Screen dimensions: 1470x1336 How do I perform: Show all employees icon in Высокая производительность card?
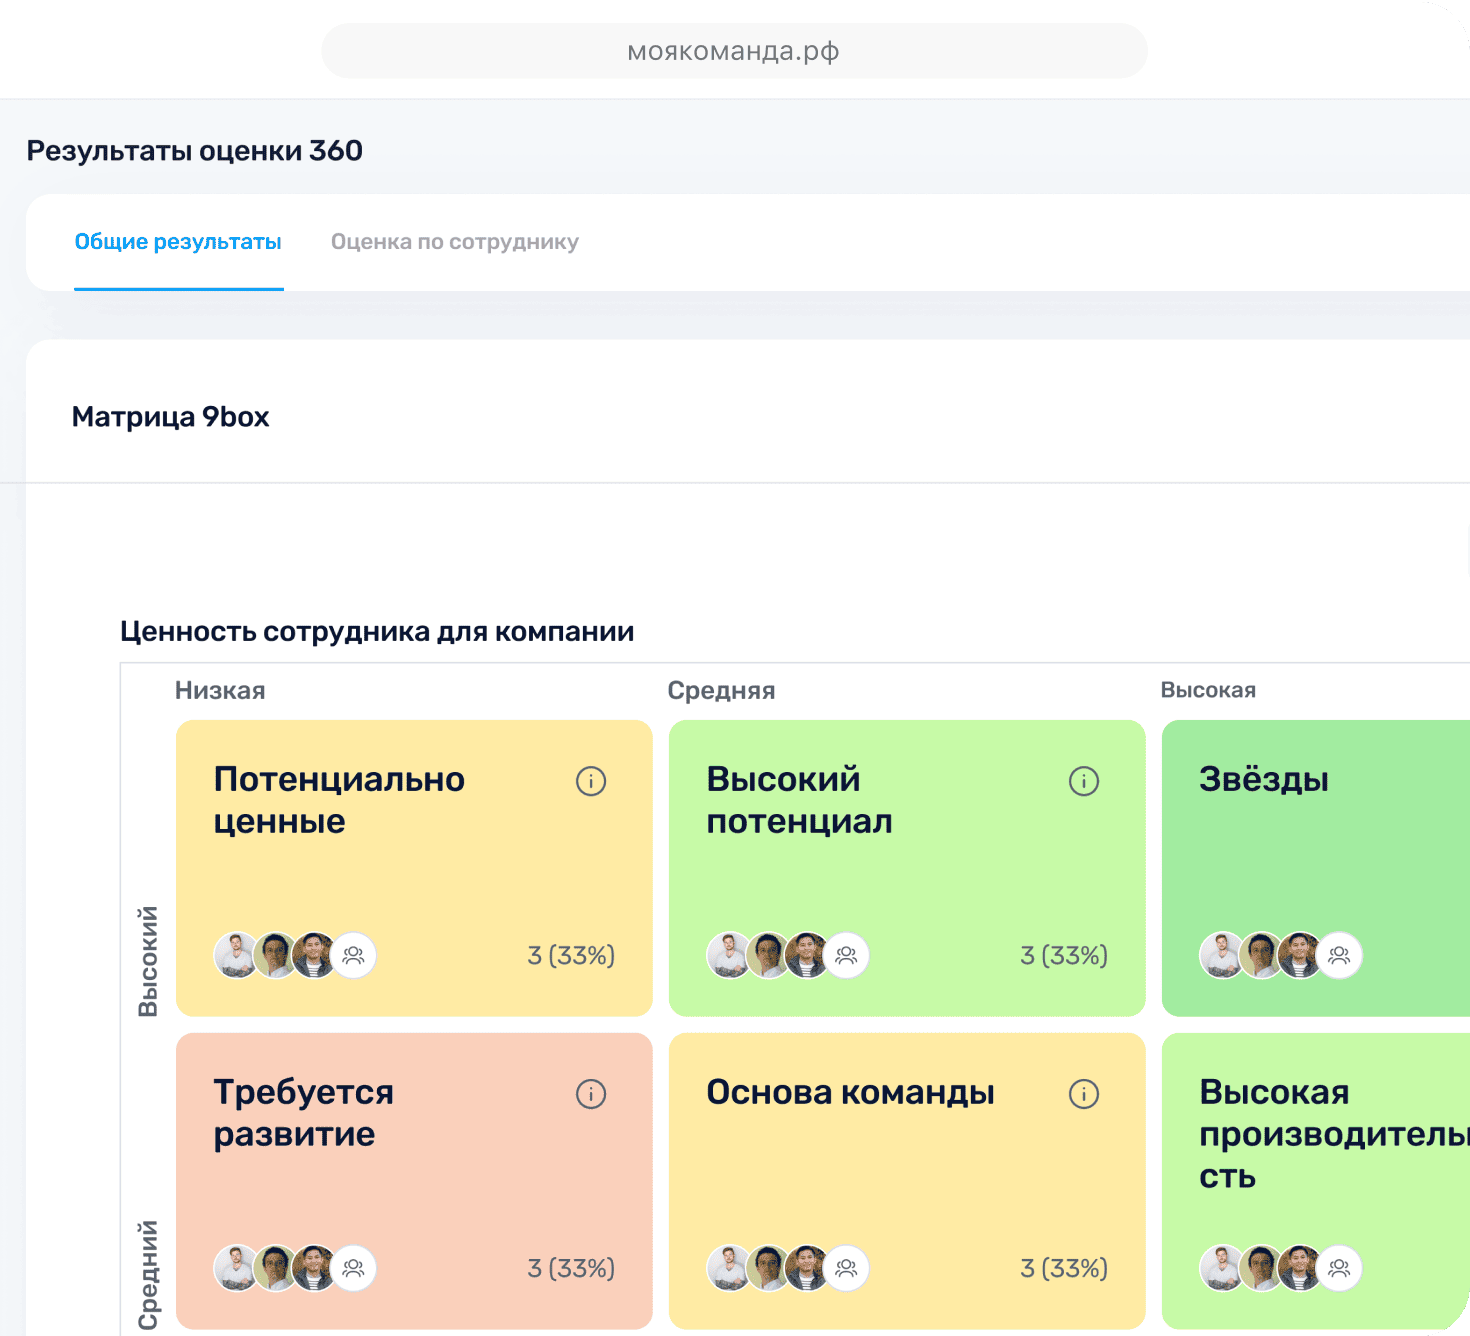click(x=1339, y=1268)
